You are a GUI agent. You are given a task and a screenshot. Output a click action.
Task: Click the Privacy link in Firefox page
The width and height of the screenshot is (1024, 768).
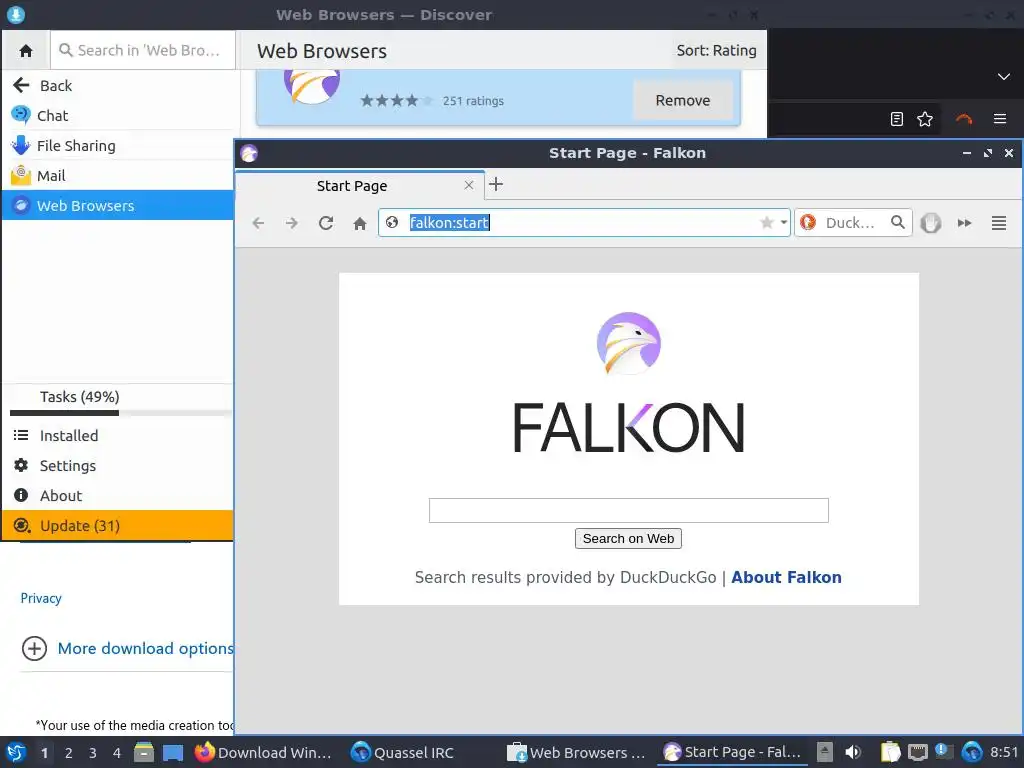pos(41,598)
